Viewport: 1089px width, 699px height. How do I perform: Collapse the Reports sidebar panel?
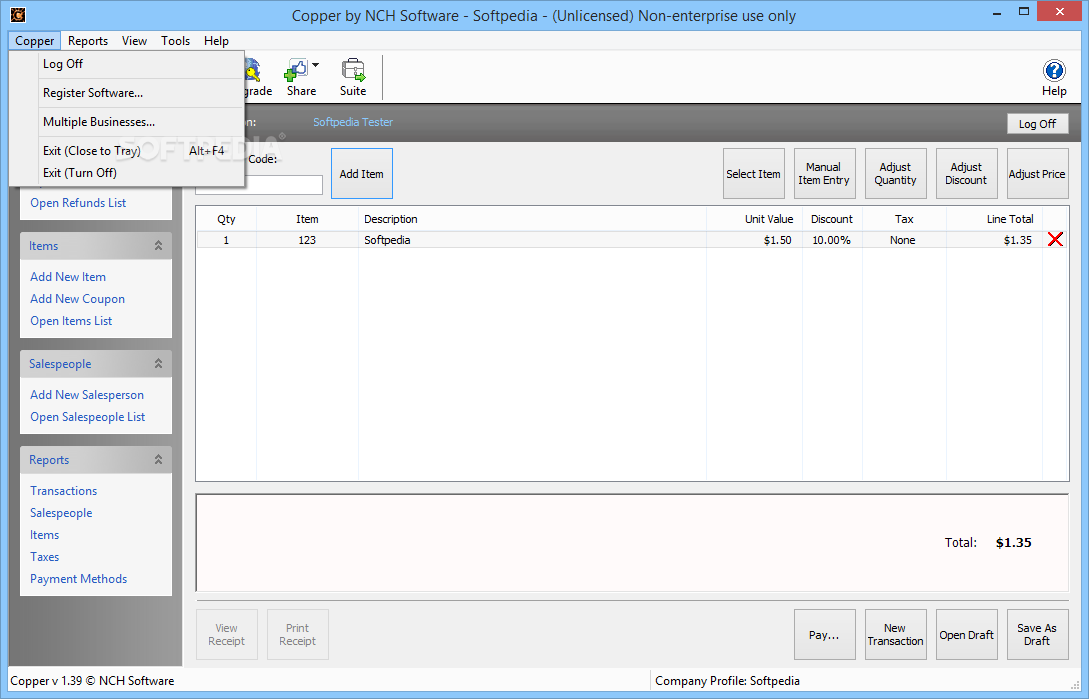[x=158, y=460]
